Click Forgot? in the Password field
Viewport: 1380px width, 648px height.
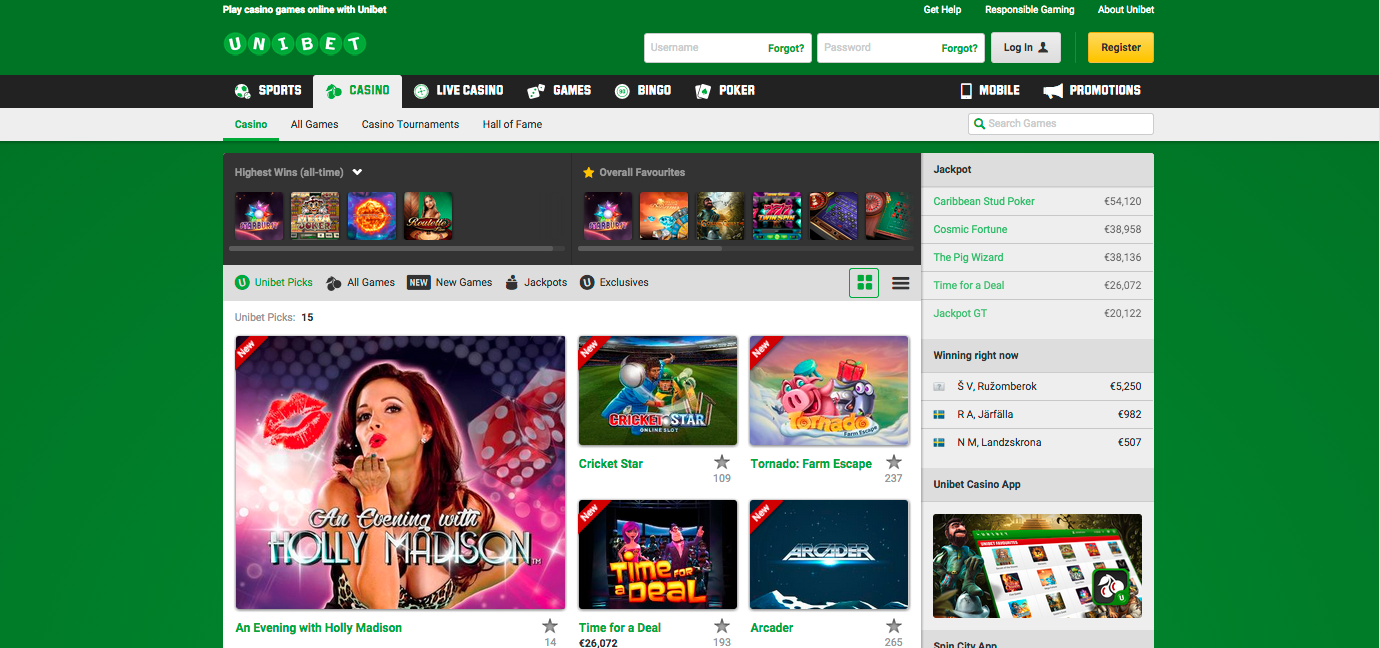(x=960, y=48)
